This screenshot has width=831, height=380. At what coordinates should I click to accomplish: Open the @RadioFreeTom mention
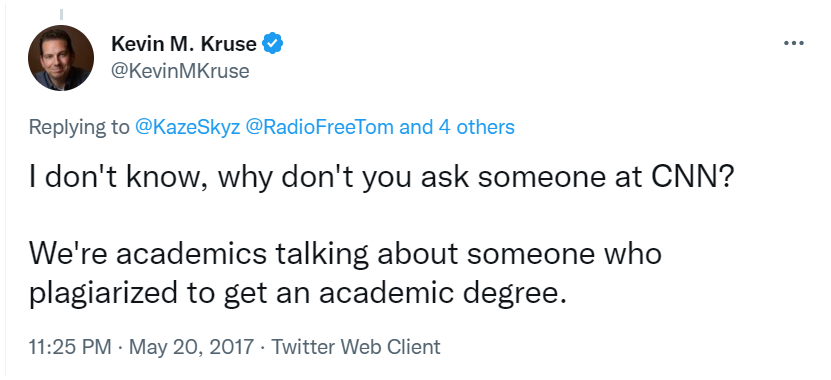pyautogui.click(x=320, y=127)
